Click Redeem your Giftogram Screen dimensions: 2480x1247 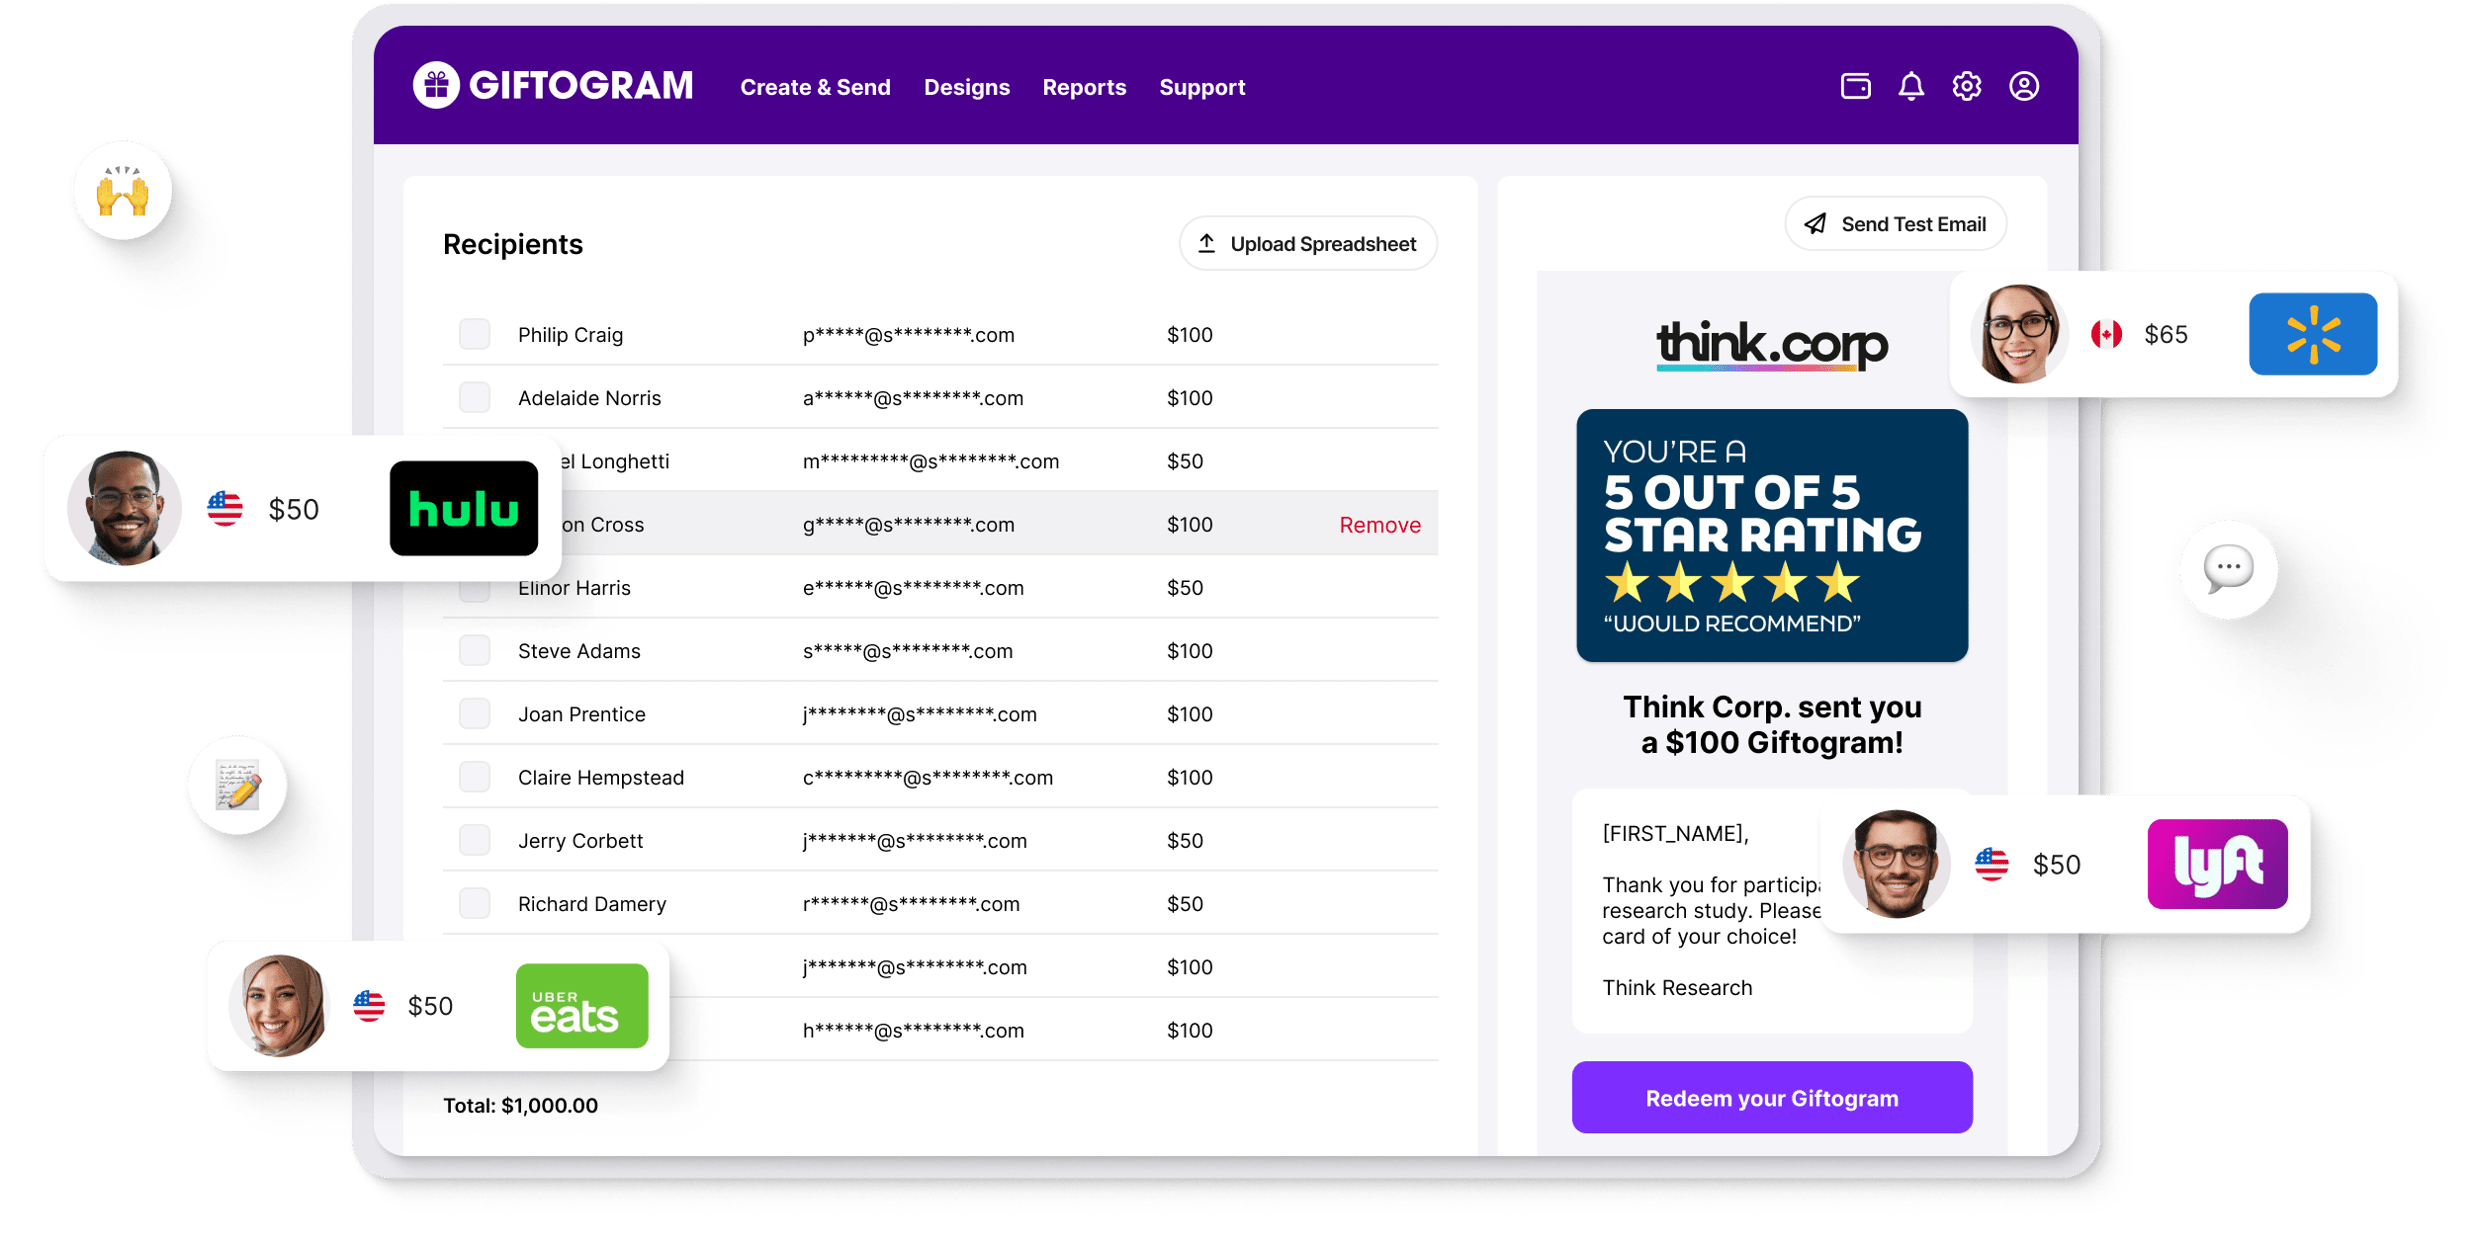[x=1771, y=1097]
